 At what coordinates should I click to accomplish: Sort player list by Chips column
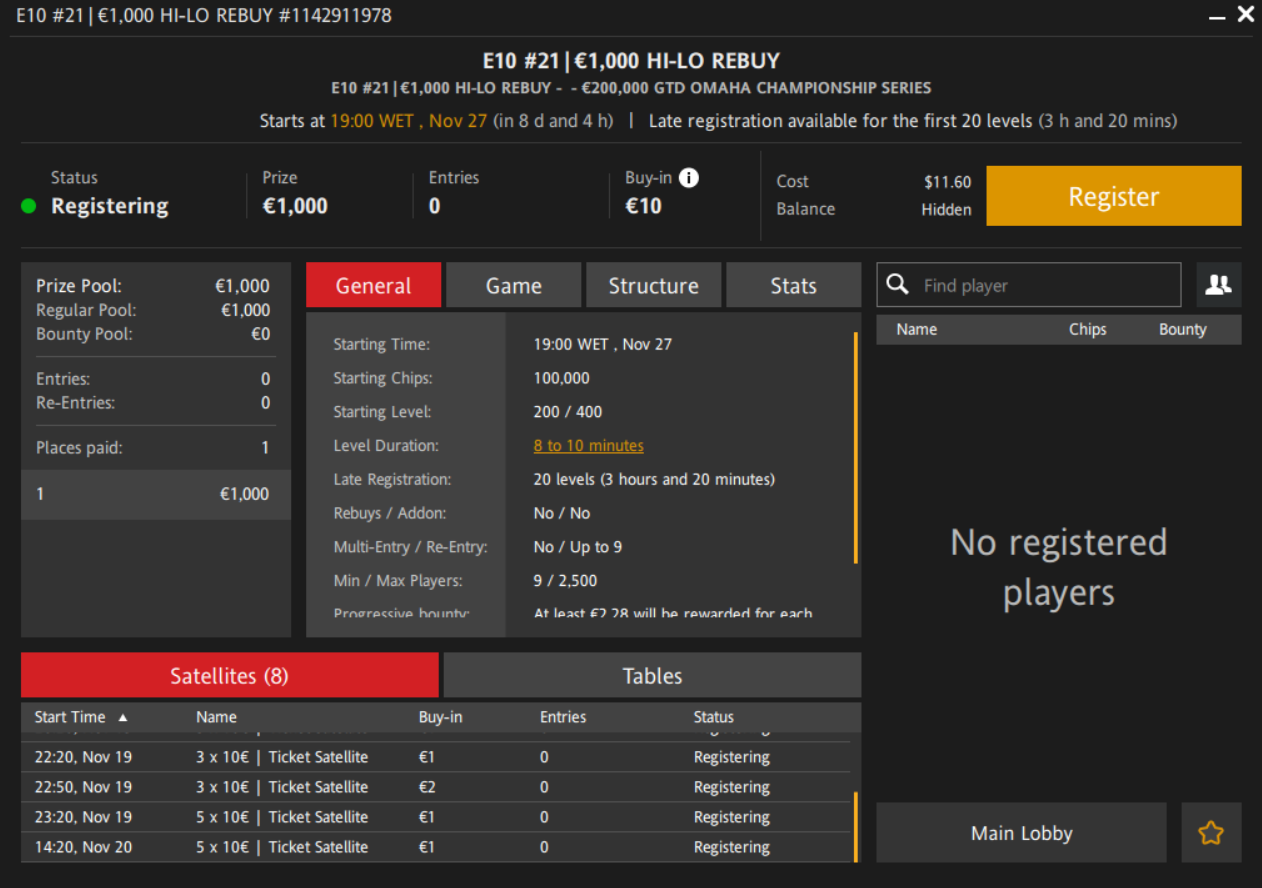(x=1087, y=330)
